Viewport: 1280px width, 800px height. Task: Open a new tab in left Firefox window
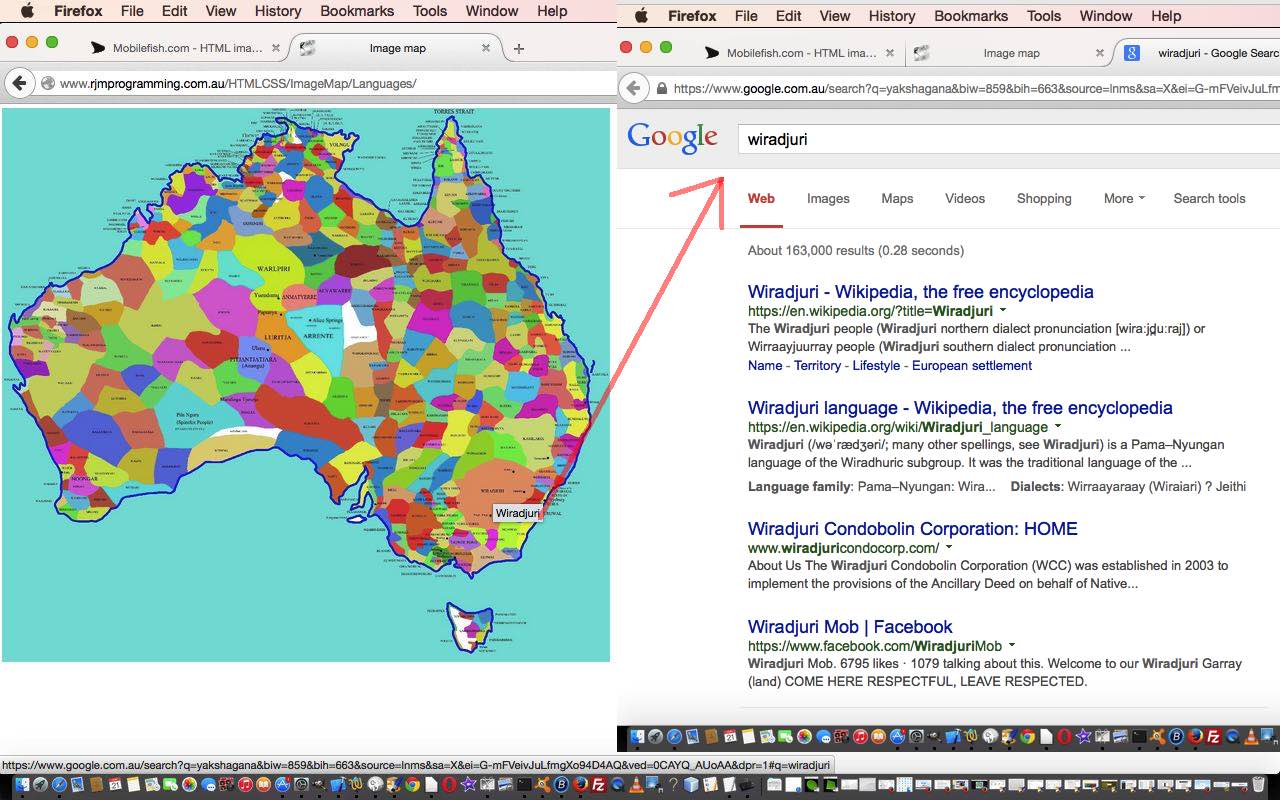[x=518, y=49]
